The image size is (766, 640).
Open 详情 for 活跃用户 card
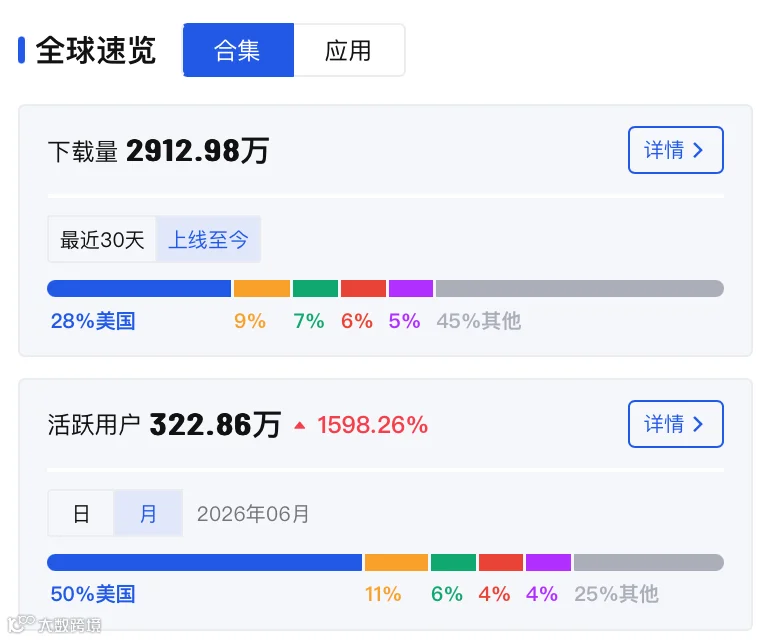pyautogui.click(x=676, y=424)
